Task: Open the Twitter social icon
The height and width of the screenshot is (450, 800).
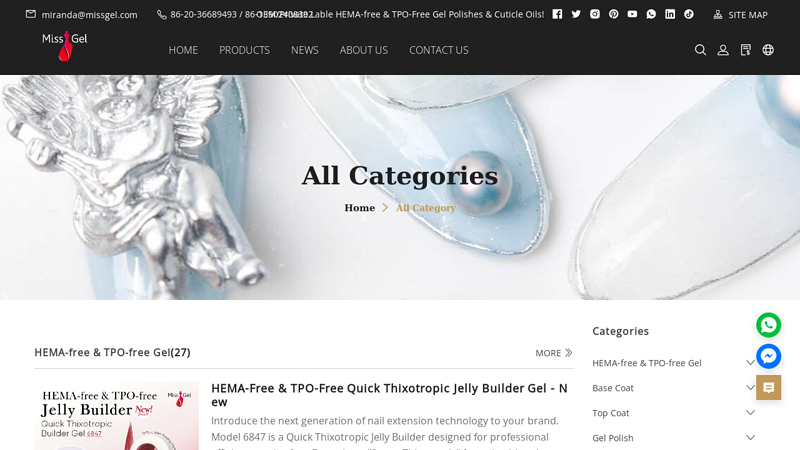Action: tap(576, 14)
